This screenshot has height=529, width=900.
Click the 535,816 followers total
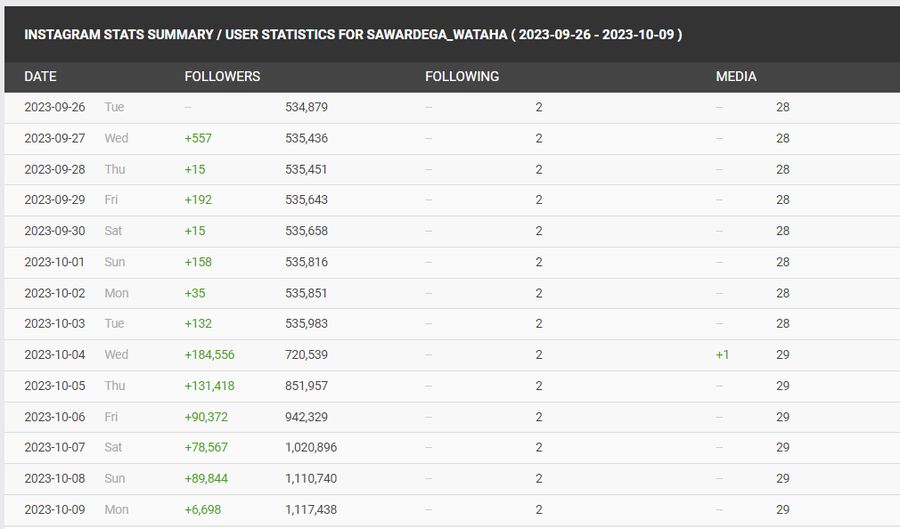pos(307,262)
